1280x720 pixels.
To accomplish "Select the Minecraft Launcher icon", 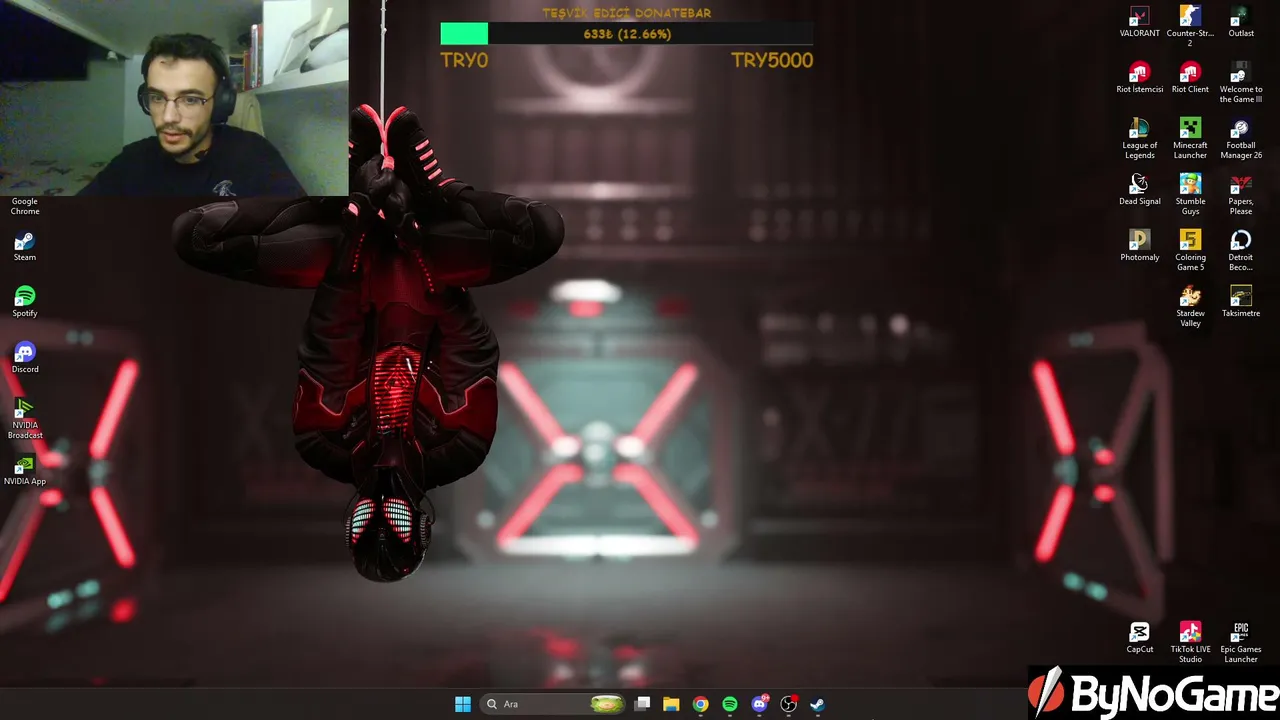I will tap(1190, 138).
